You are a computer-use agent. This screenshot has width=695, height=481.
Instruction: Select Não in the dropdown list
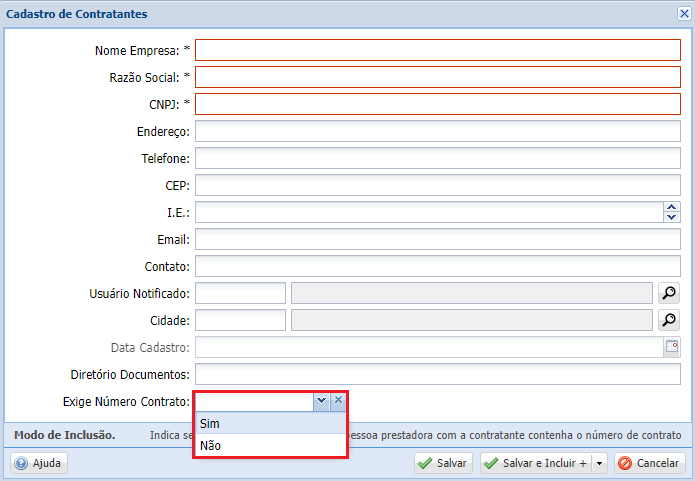(x=270, y=446)
